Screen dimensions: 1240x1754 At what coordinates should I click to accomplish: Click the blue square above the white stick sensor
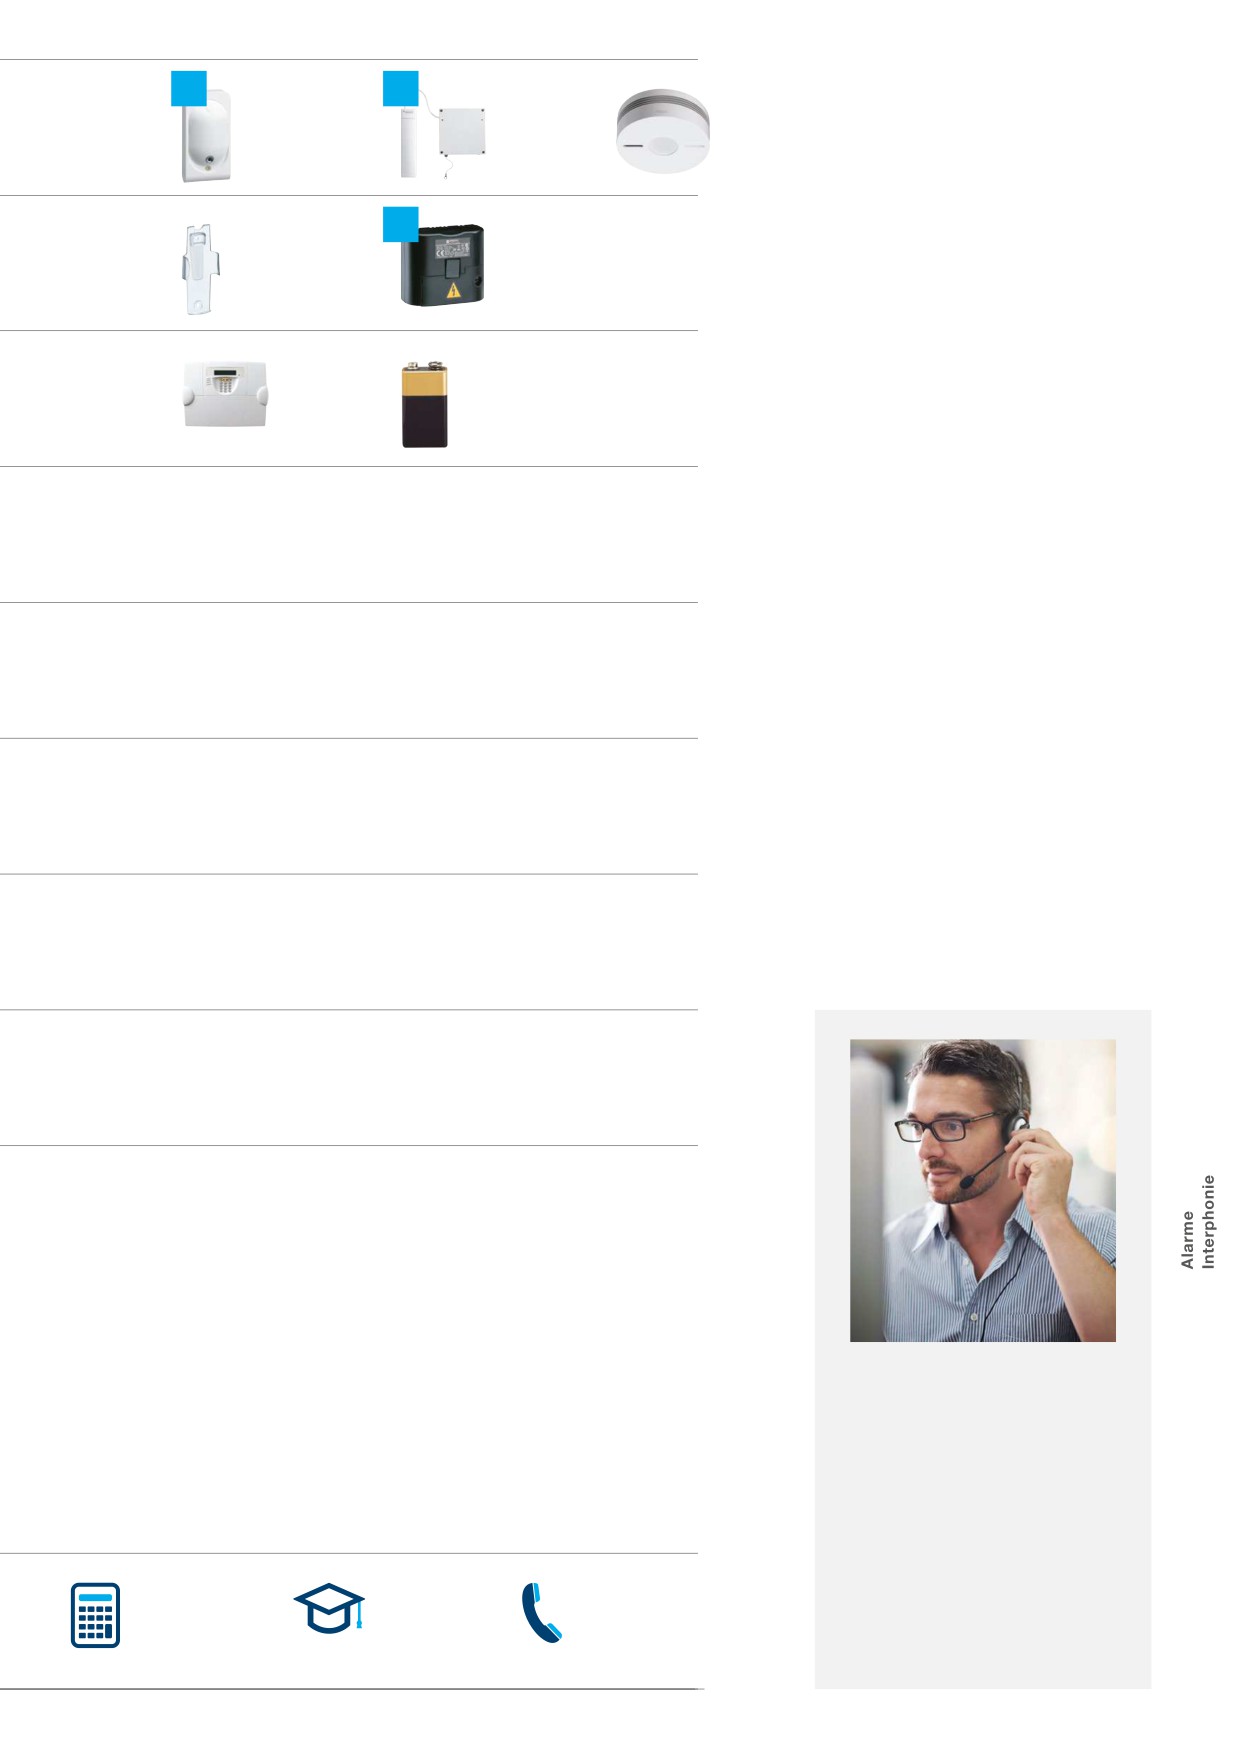coord(401,88)
